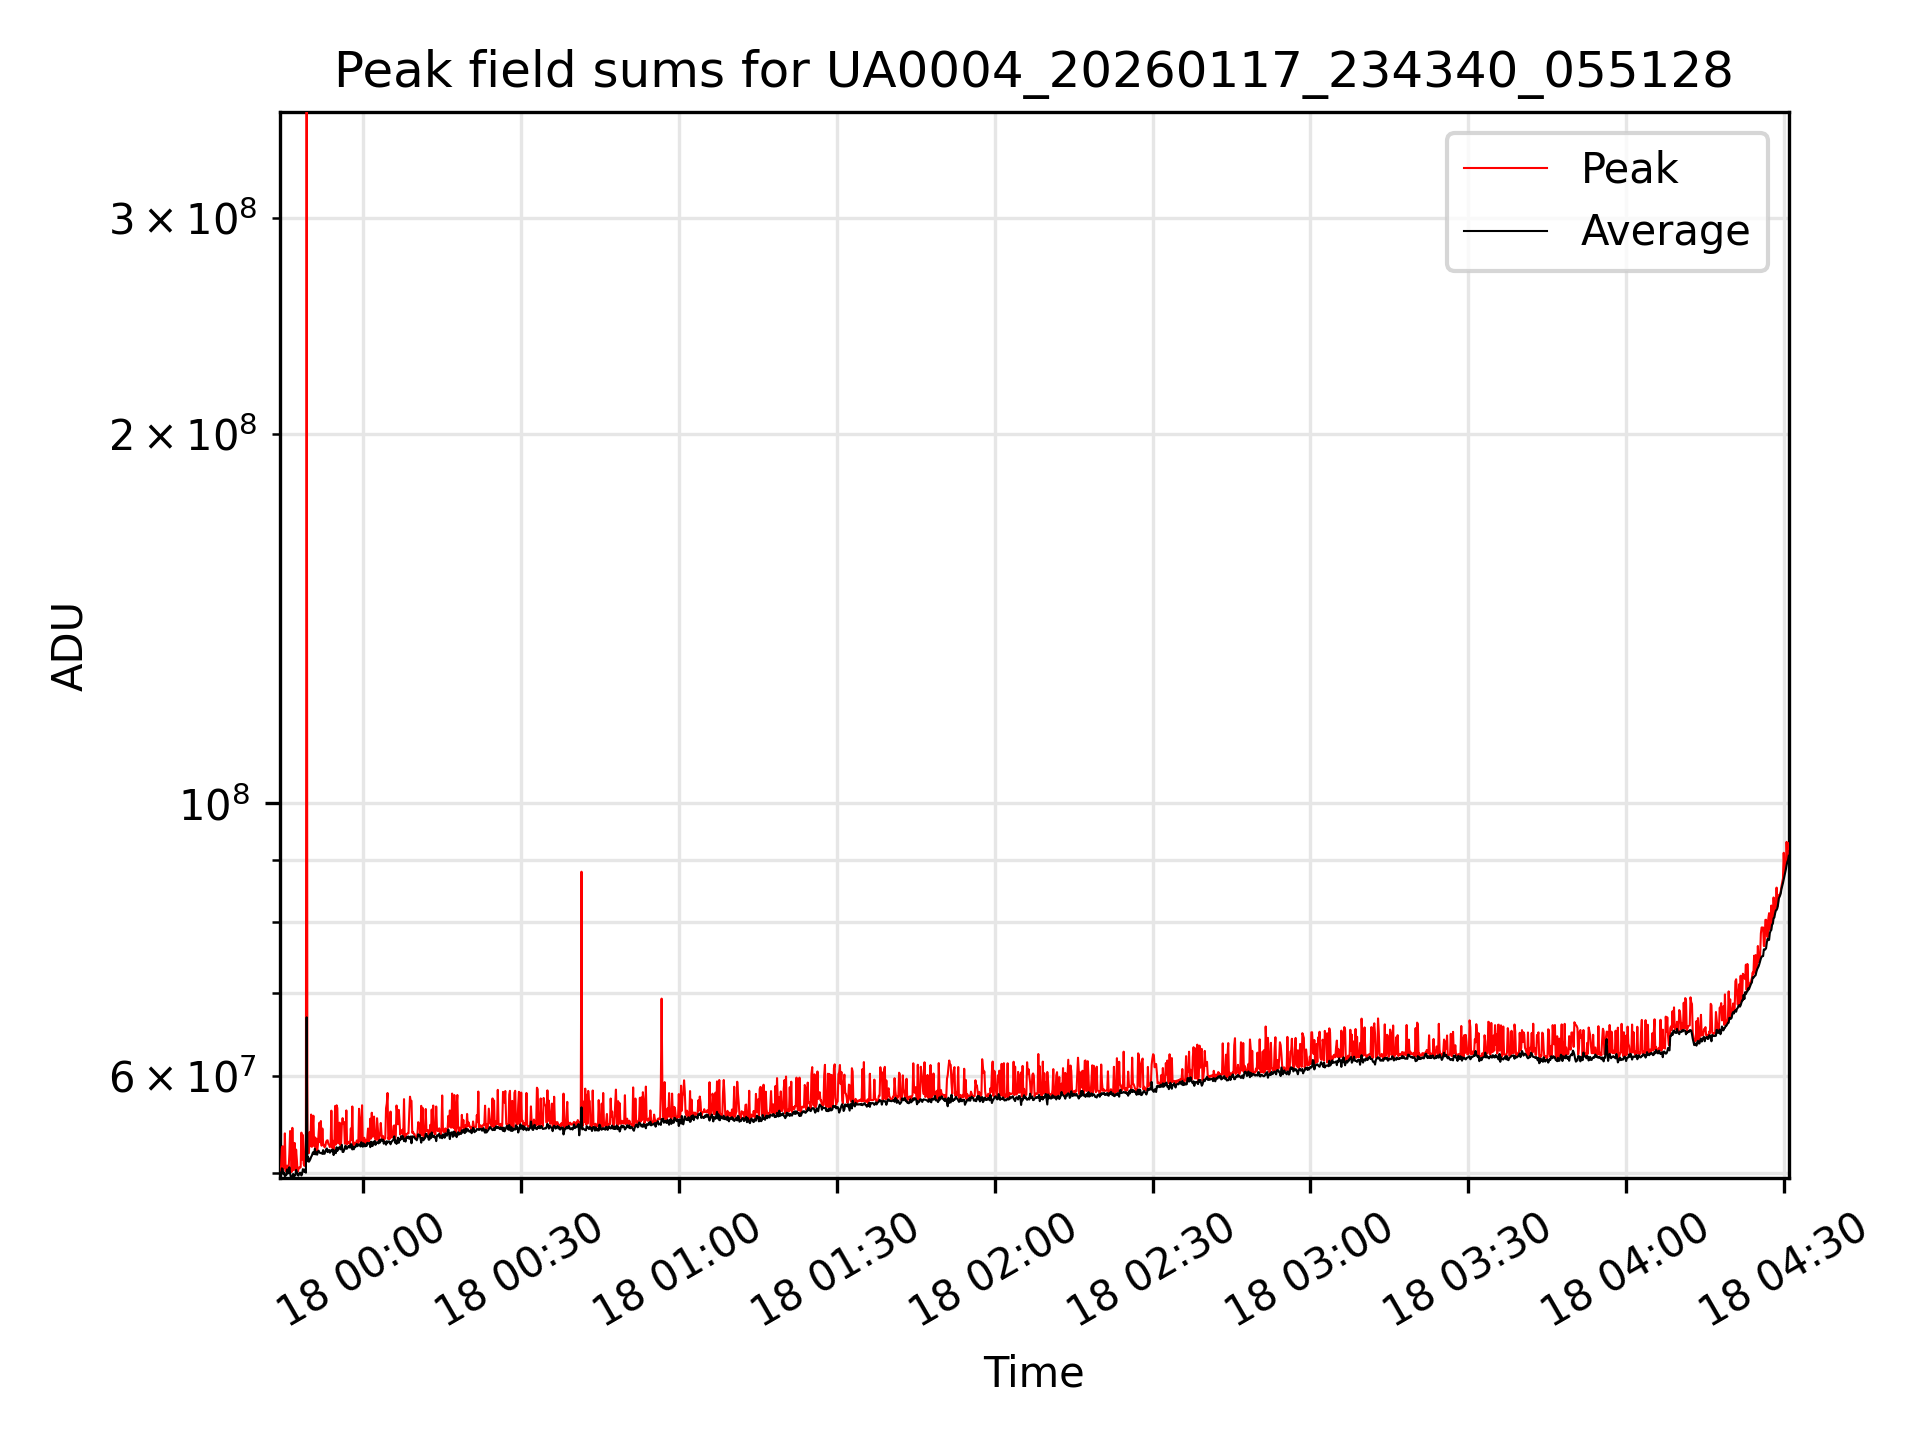The width and height of the screenshot is (1920, 1440).
Task: Click the Average legend label
Action: 1664,231
